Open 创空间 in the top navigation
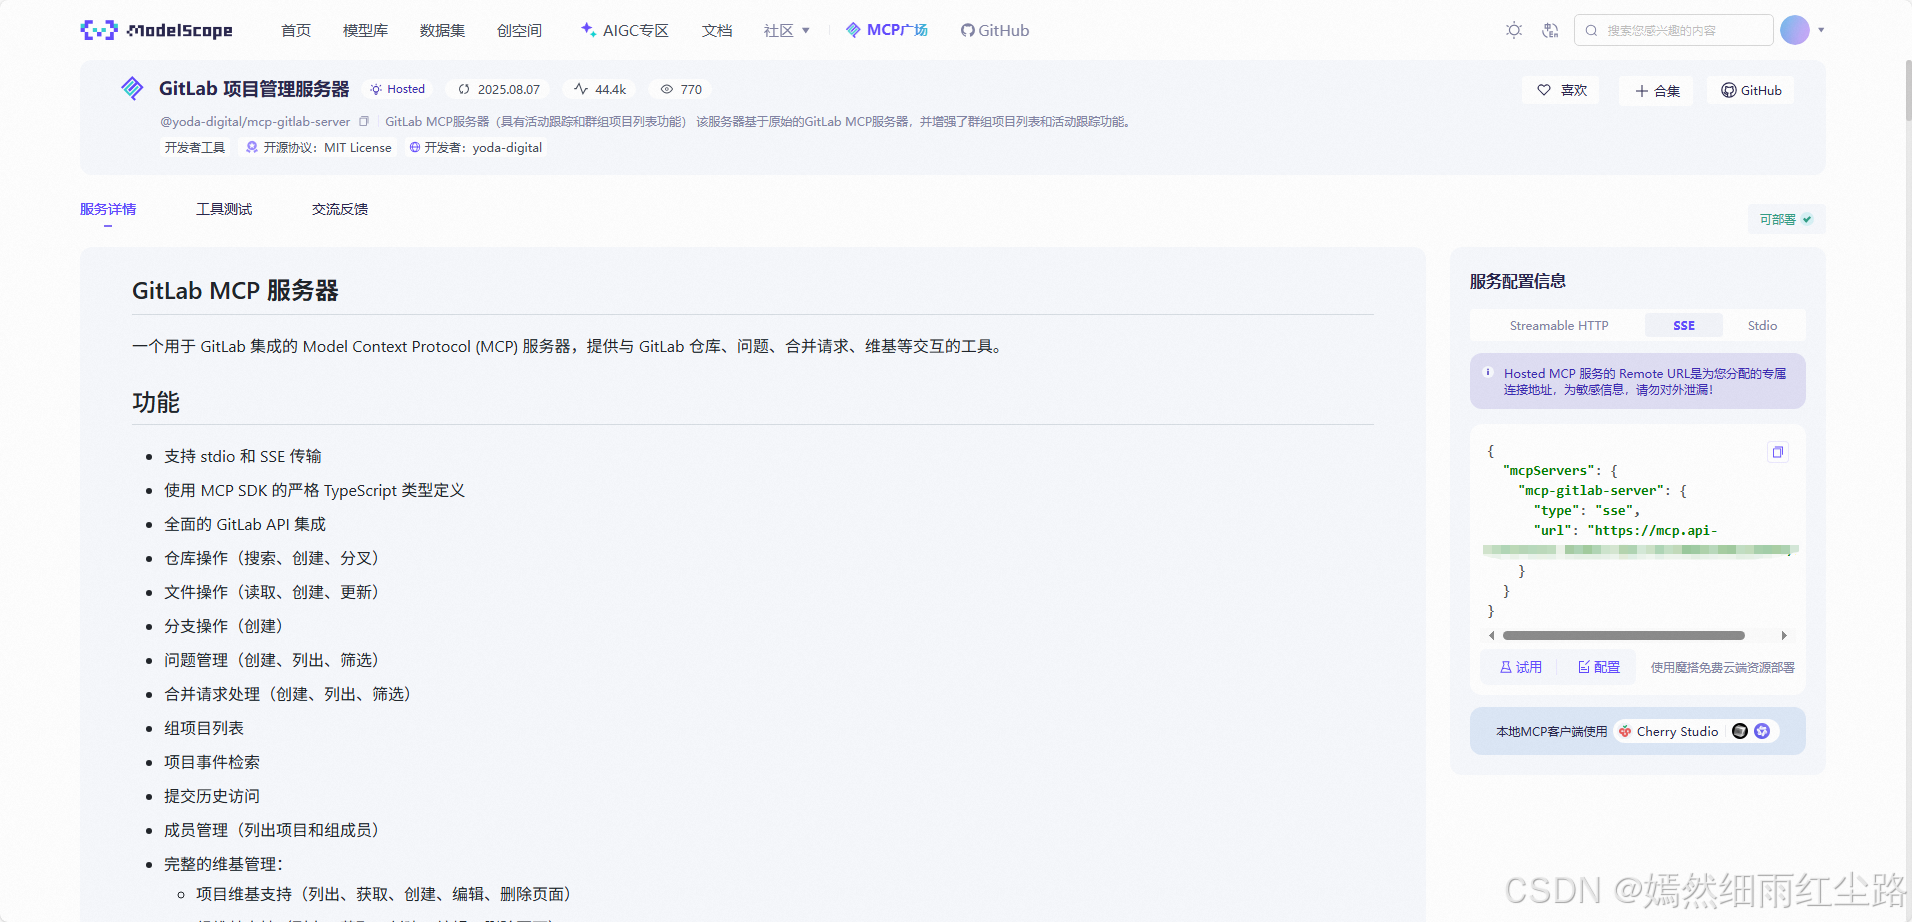The height and width of the screenshot is (922, 1912). (519, 30)
